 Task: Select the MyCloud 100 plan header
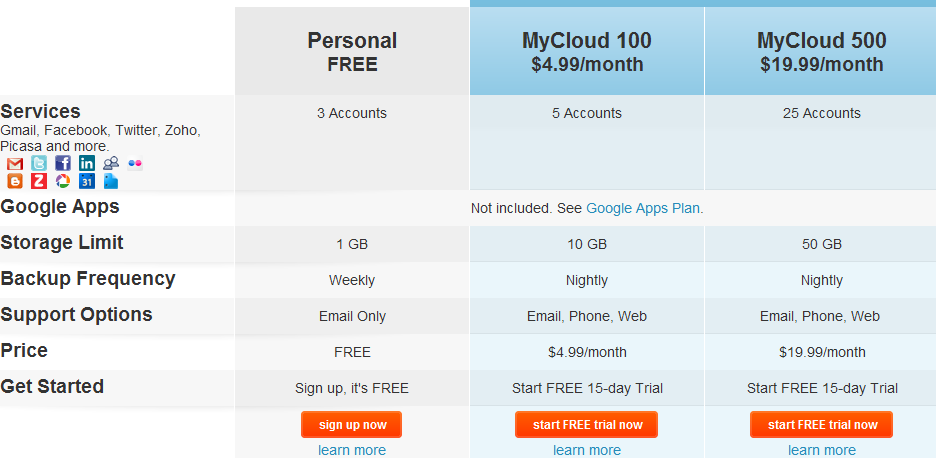point(587,51)
